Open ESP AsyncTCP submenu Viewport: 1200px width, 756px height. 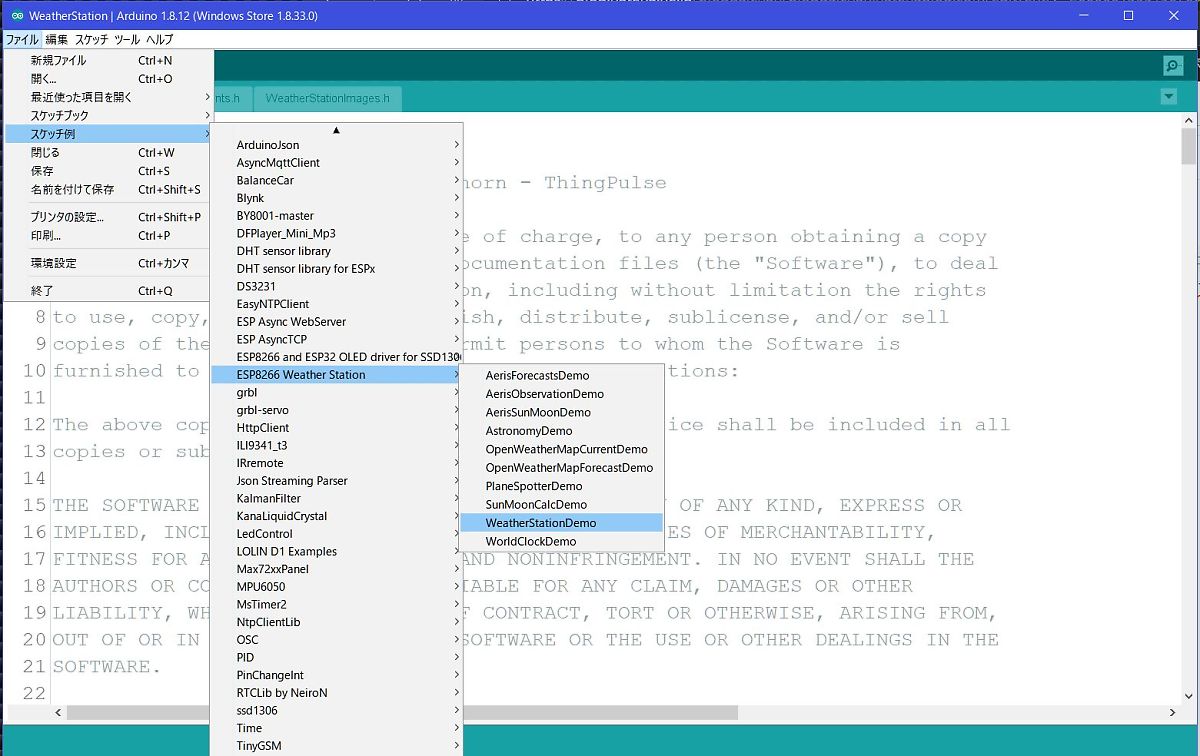tap(336, 339)
